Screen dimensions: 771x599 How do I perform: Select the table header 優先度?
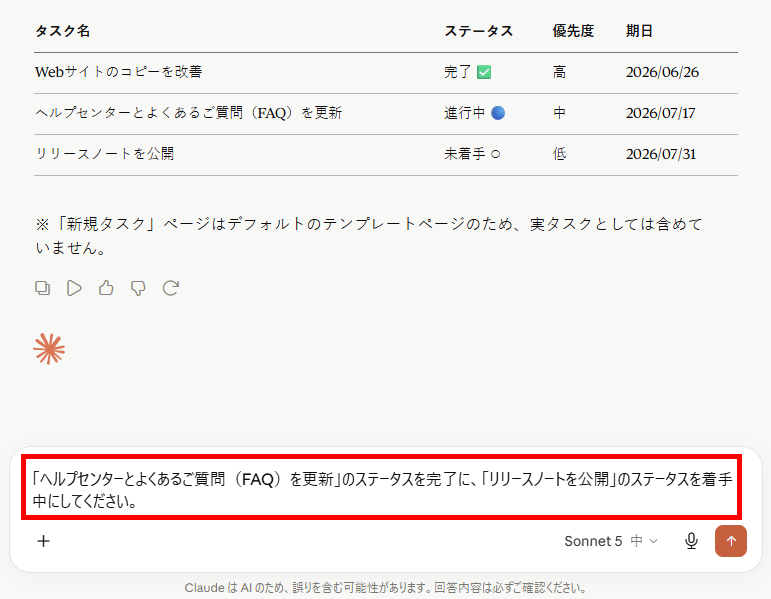(573, 31)
